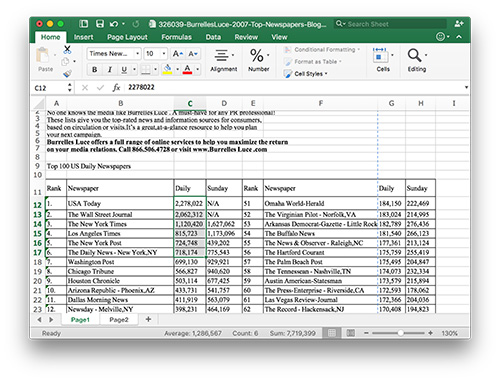Open the fill color dropdown arrow

pos(177,69)
